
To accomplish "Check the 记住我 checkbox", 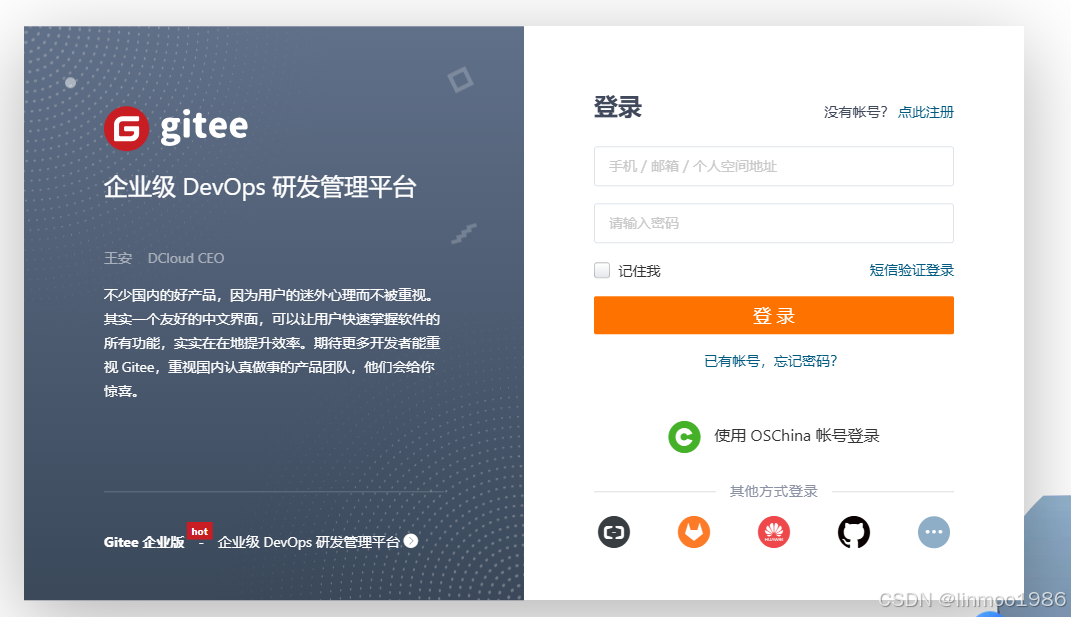I will click(601, 269).
